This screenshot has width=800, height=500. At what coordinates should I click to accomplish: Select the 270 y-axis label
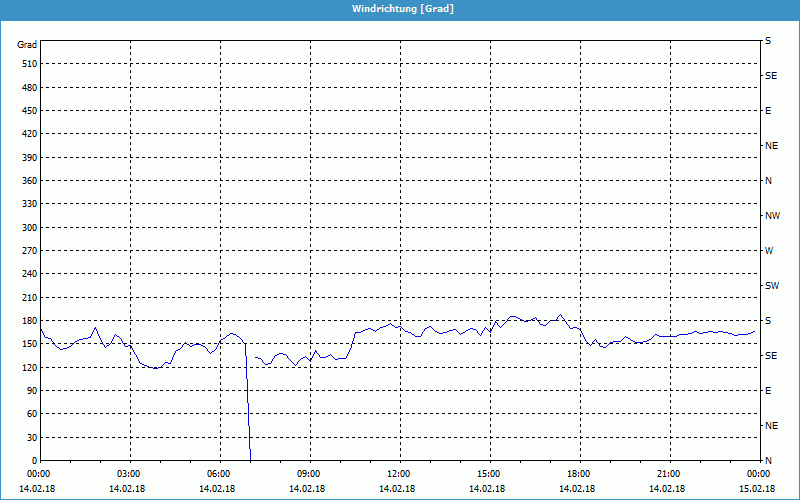click(x=28, y=251)
